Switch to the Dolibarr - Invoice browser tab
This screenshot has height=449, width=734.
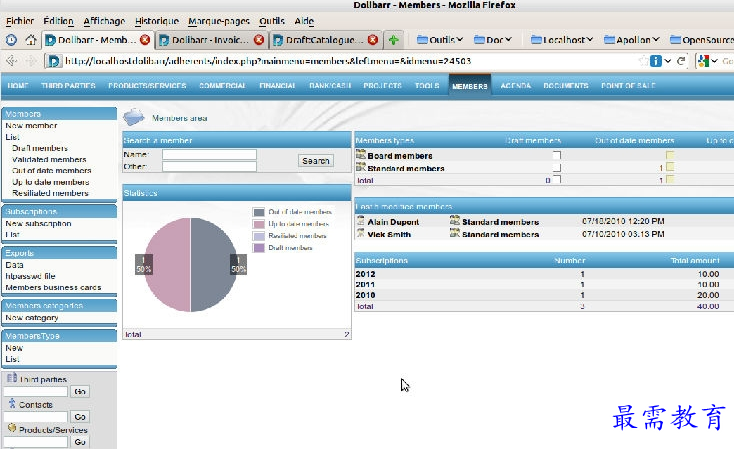point(210,40)
